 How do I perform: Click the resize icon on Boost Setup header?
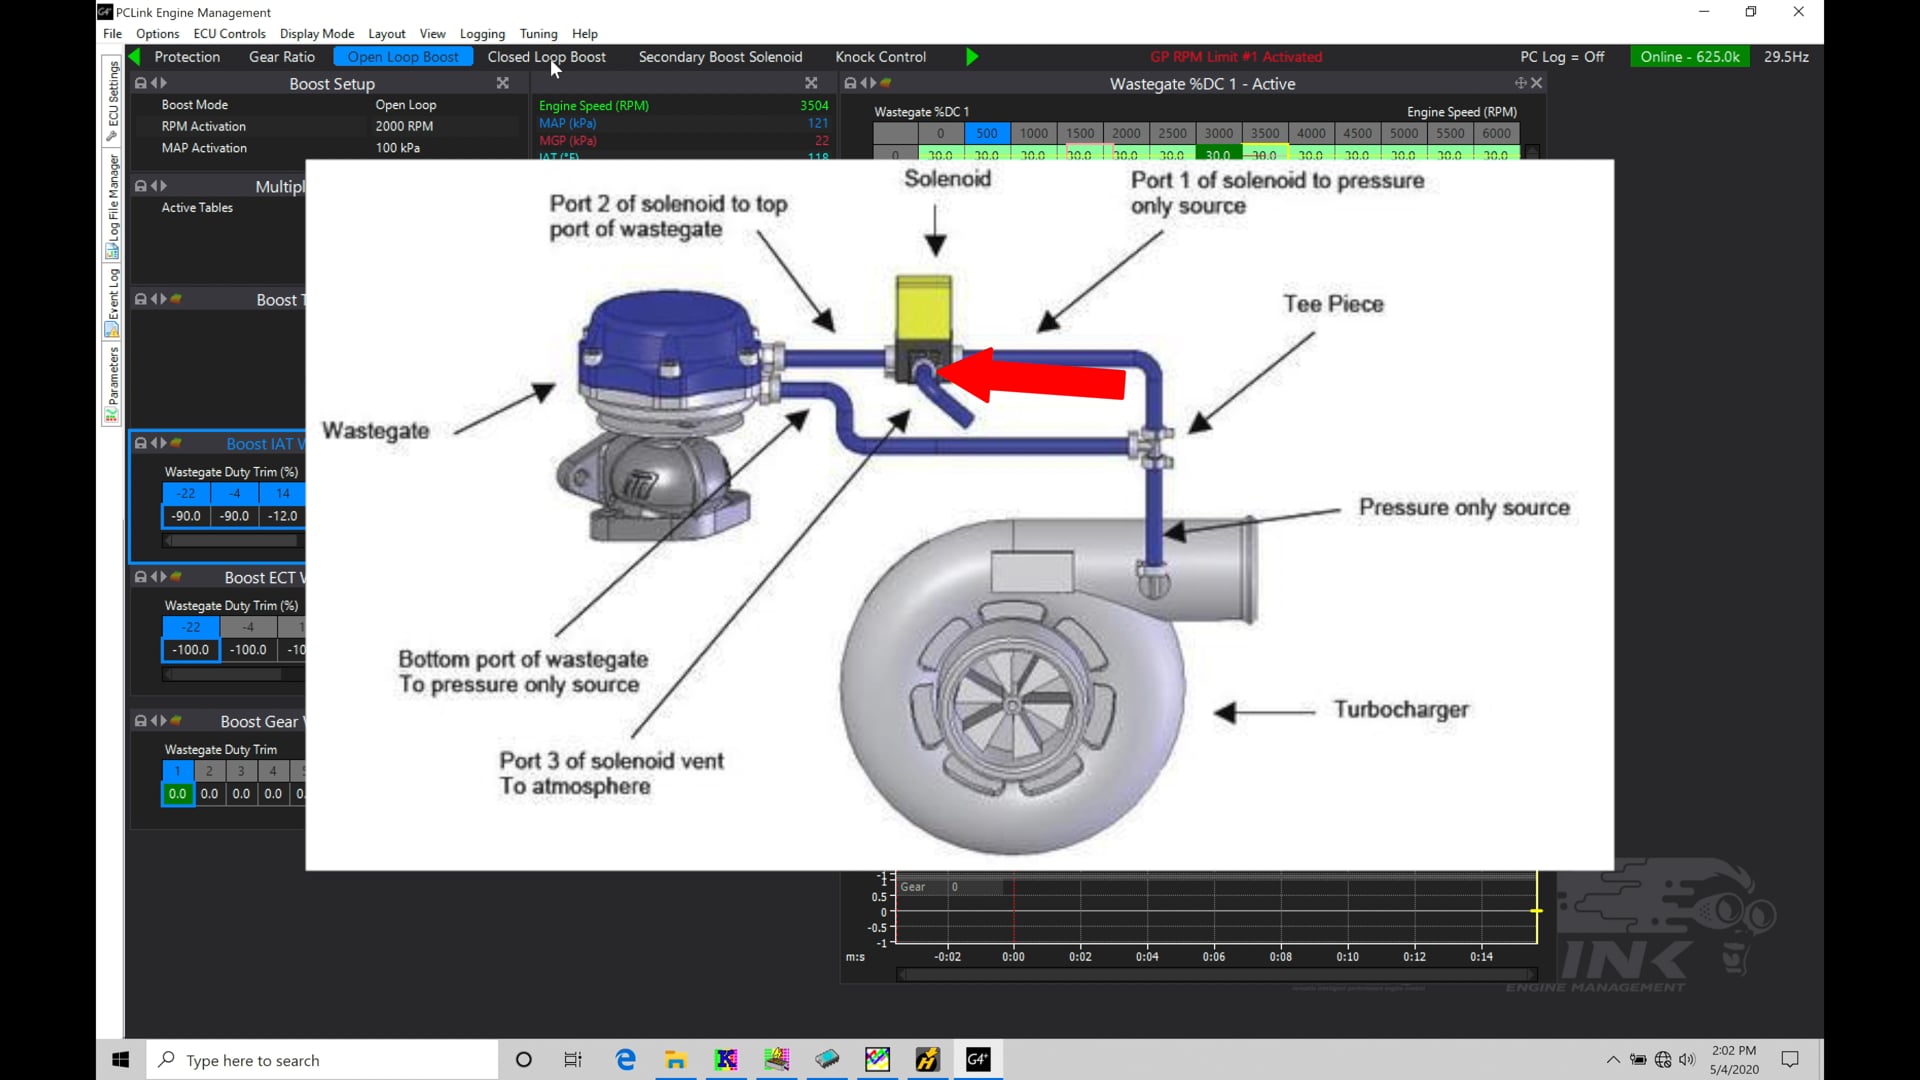(x=502, y=83)
